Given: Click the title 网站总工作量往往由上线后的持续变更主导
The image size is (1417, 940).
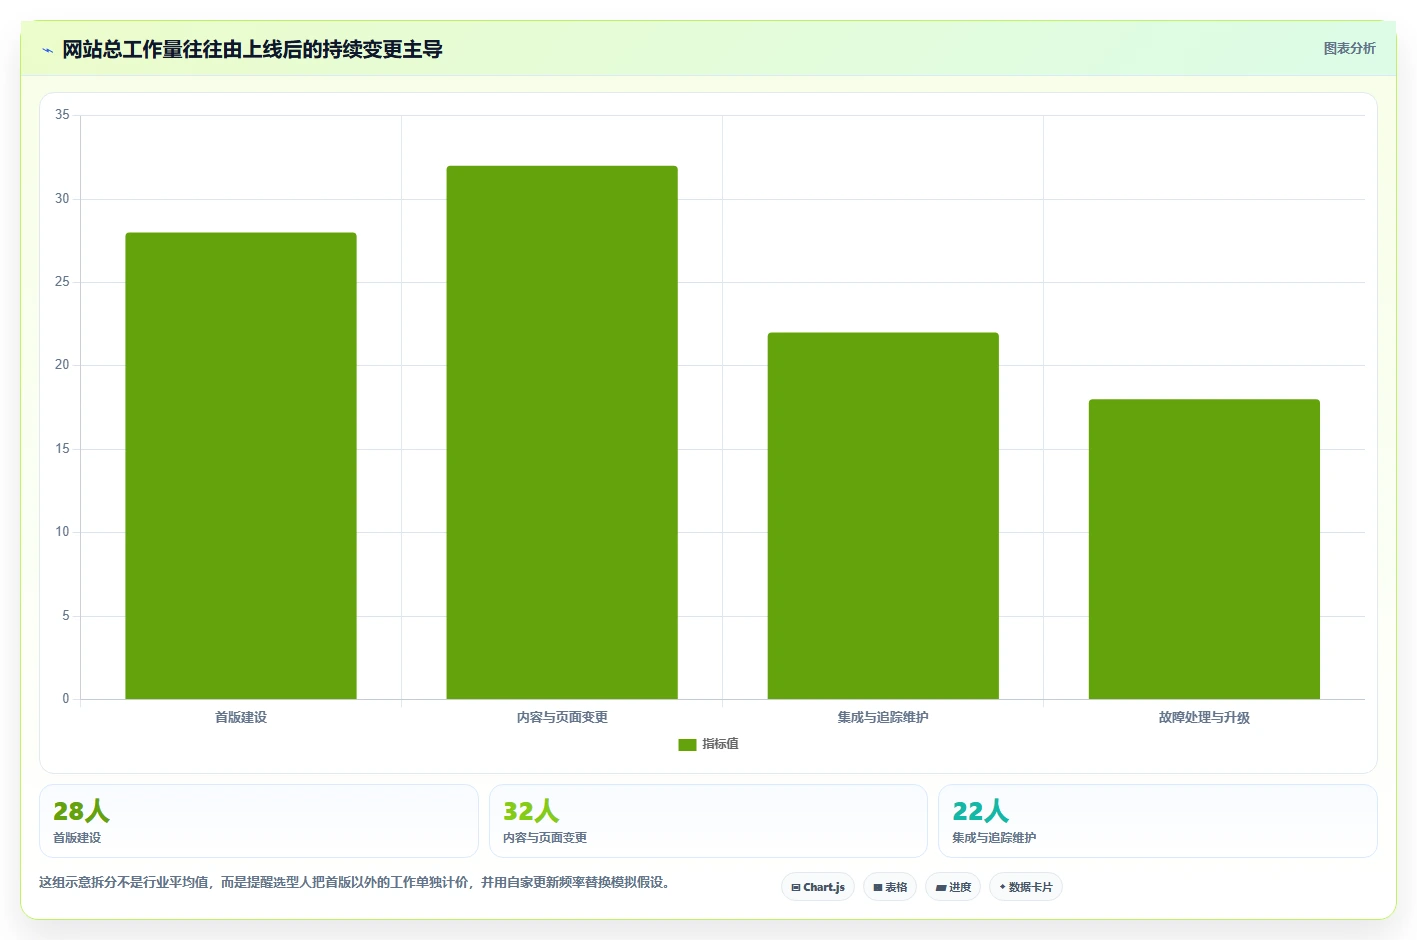Looking at the screenshot, I should (x=252, y=49).
